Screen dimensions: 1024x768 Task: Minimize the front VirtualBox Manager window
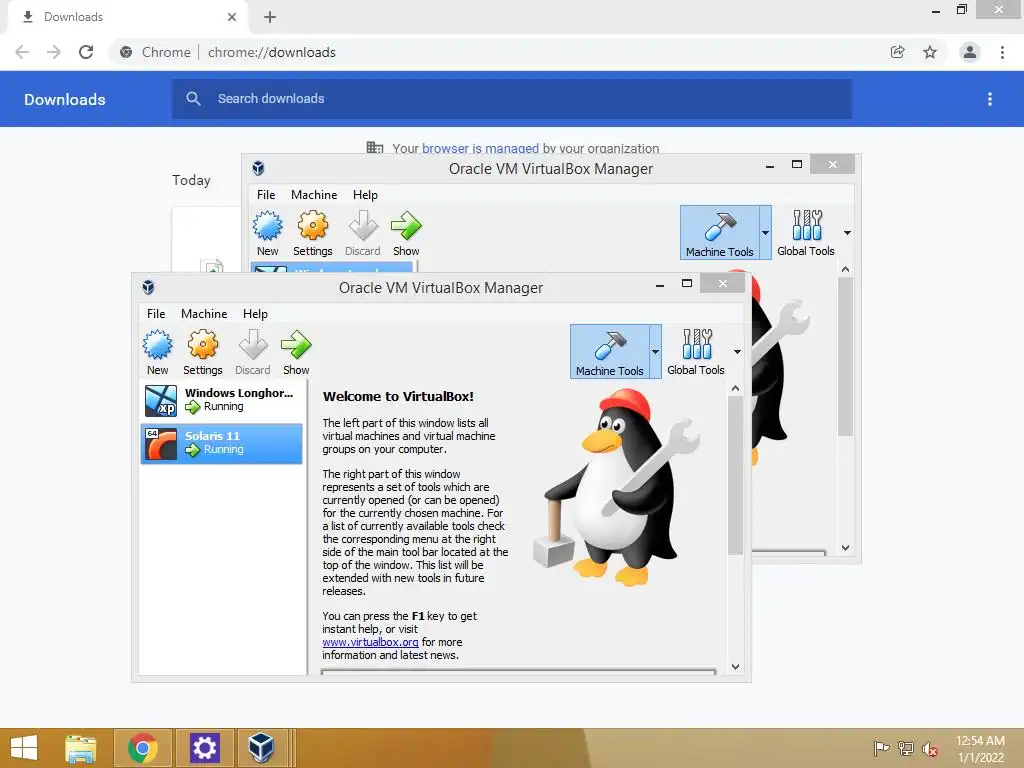[660, 284]
